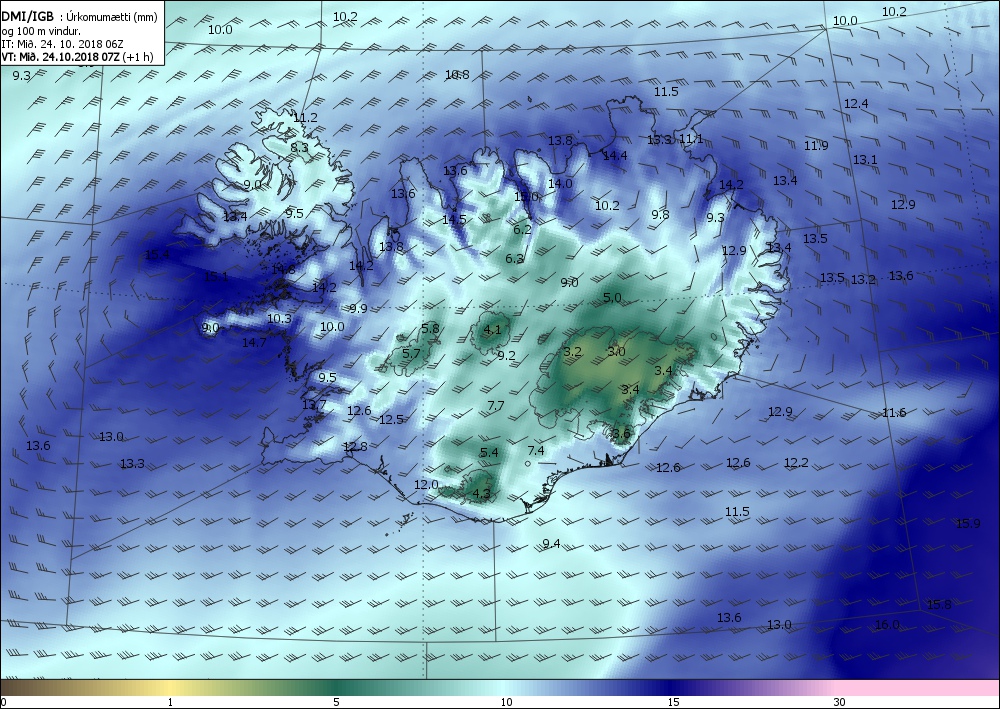
Task: Click the valid time 'VT: Mið. 24.10.2018 07Z (+1 h)'
Action: tap(77, 57)
